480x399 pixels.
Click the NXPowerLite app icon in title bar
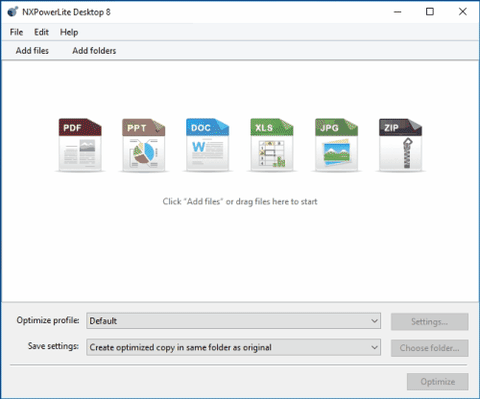click(x=13, y=12)
